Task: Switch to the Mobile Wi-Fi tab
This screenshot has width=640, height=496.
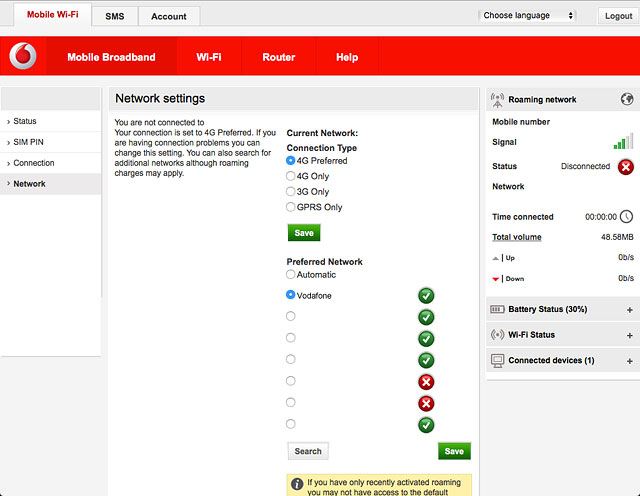Action: 53,15
